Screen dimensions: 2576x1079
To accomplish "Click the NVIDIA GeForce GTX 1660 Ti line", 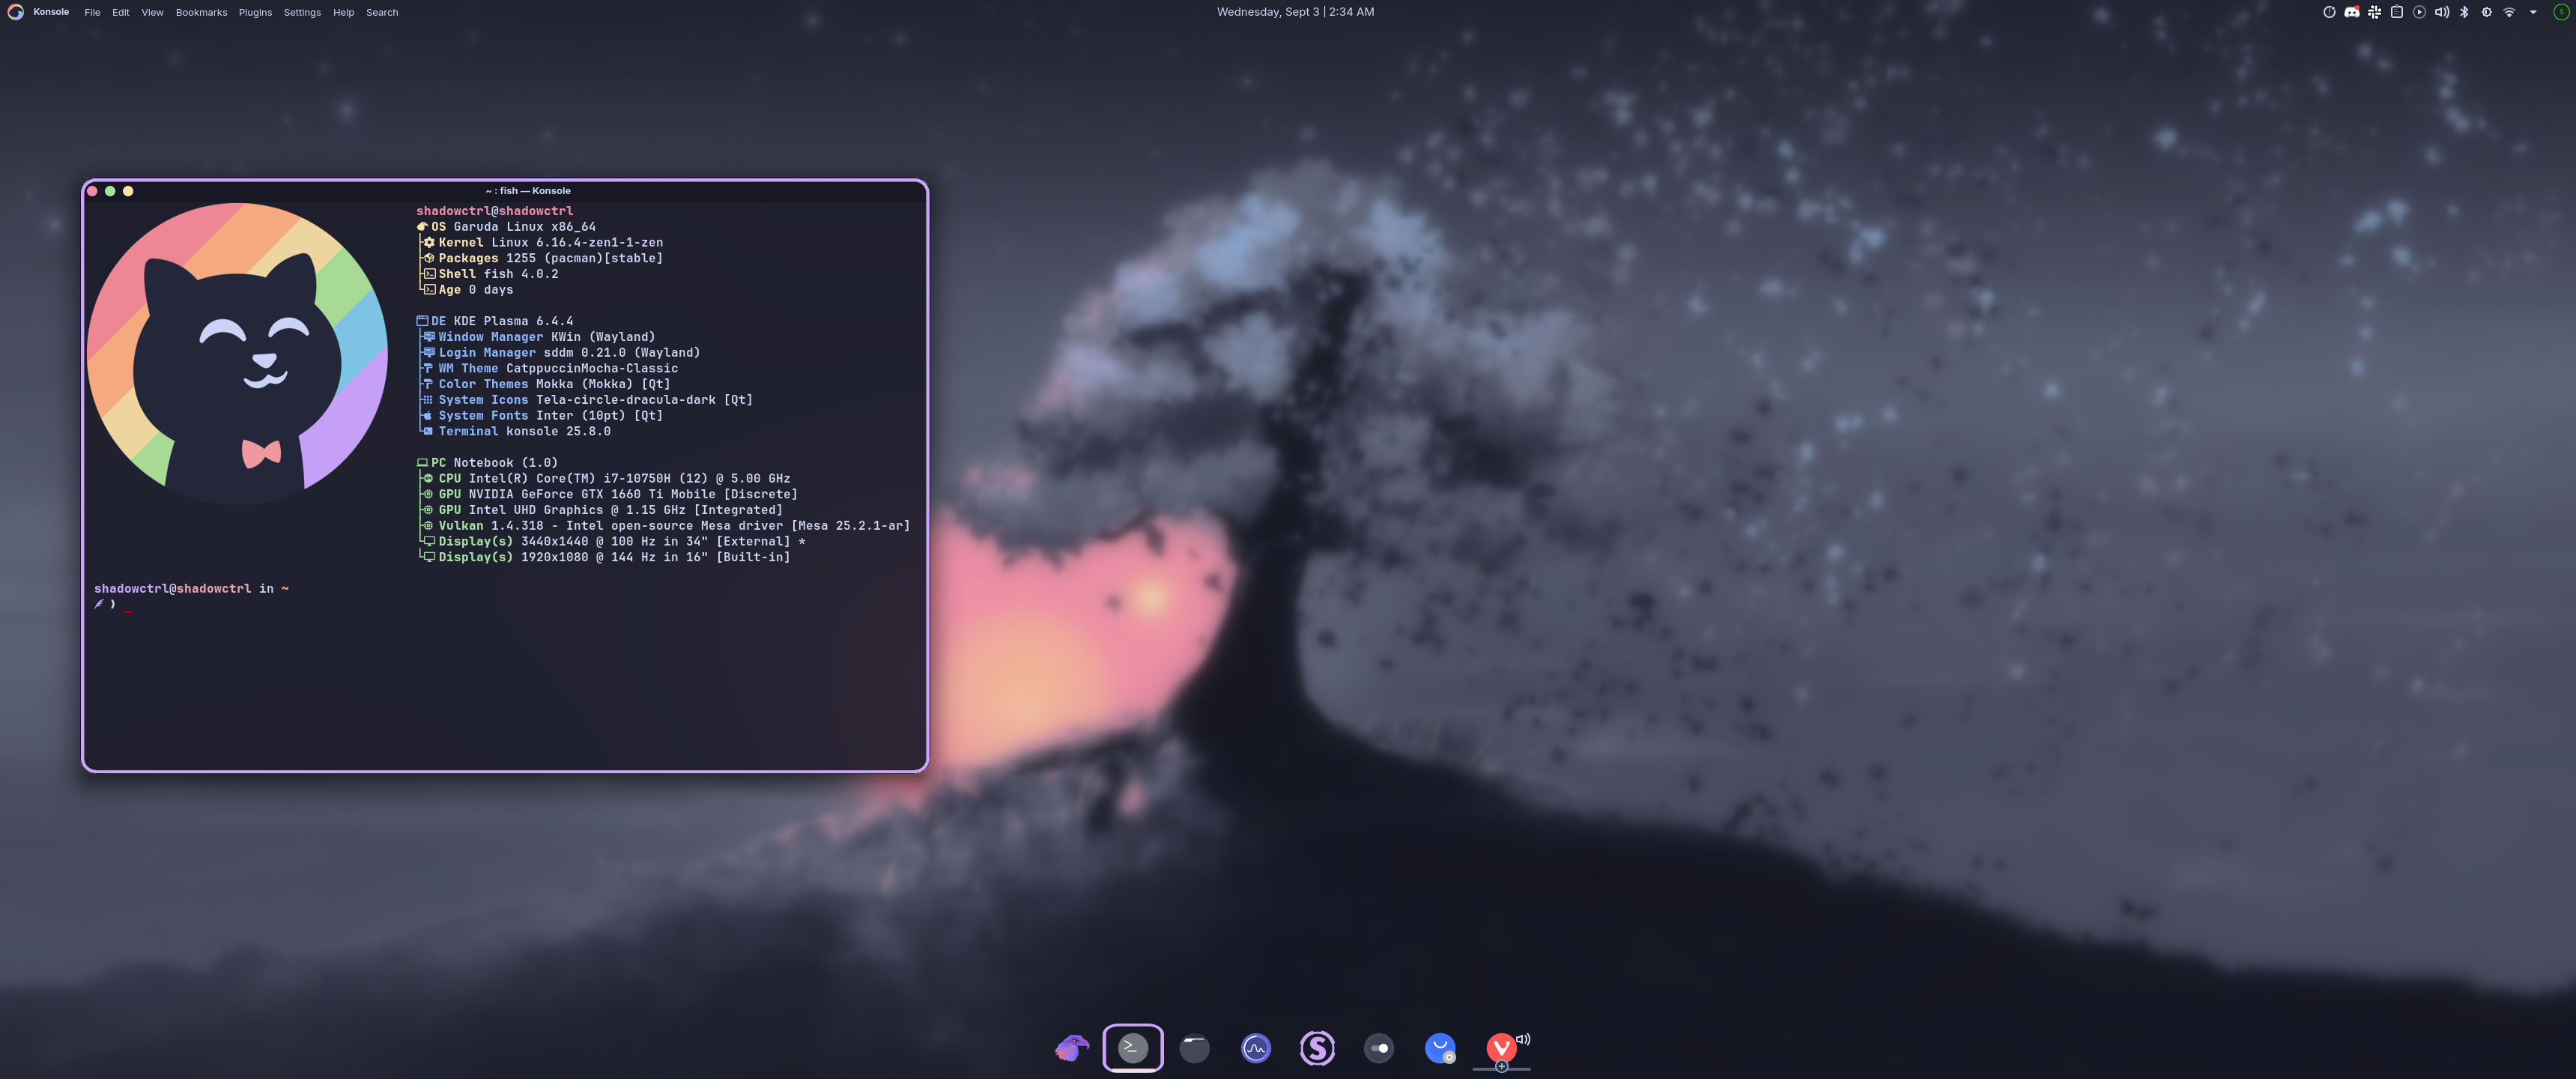I will coord(610,494).
